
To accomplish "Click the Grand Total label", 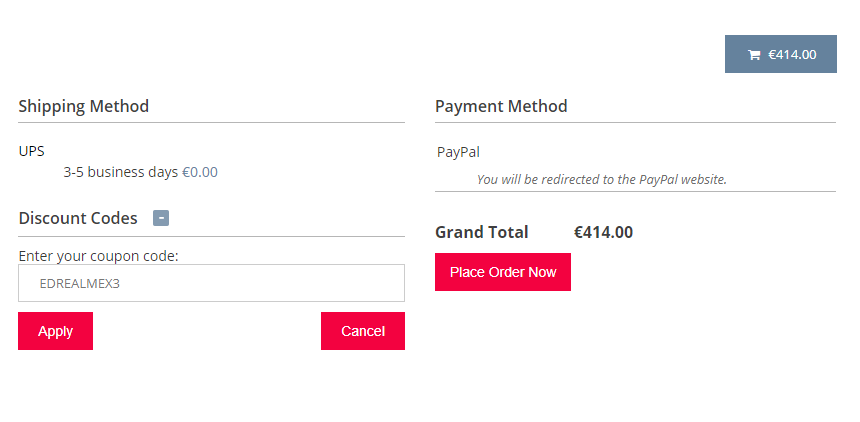I will [482, 232].
